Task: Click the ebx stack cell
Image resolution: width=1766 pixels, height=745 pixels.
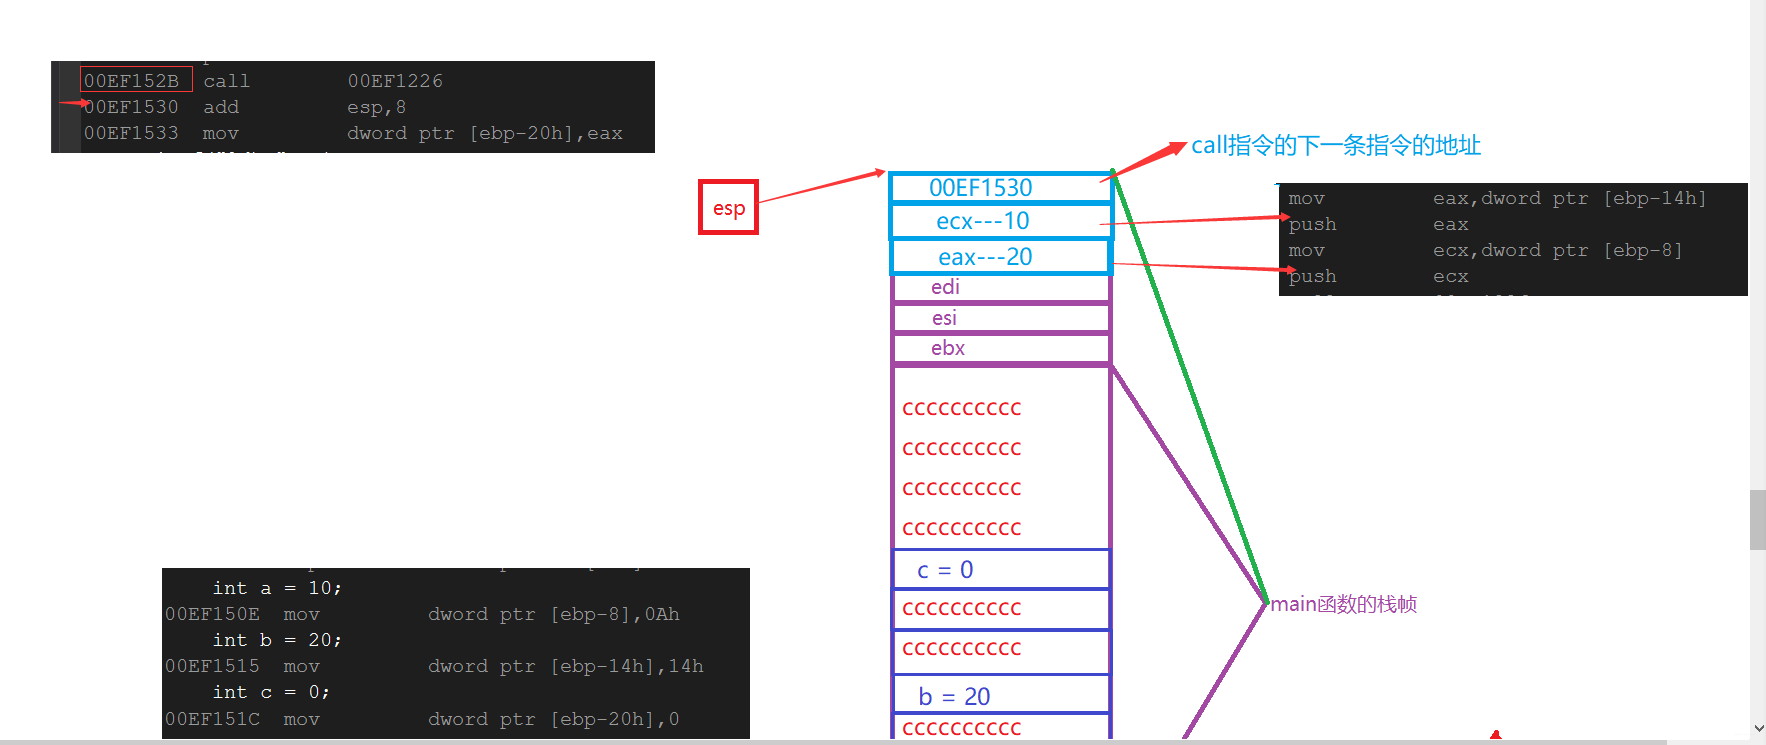Action: (1001, 348)
